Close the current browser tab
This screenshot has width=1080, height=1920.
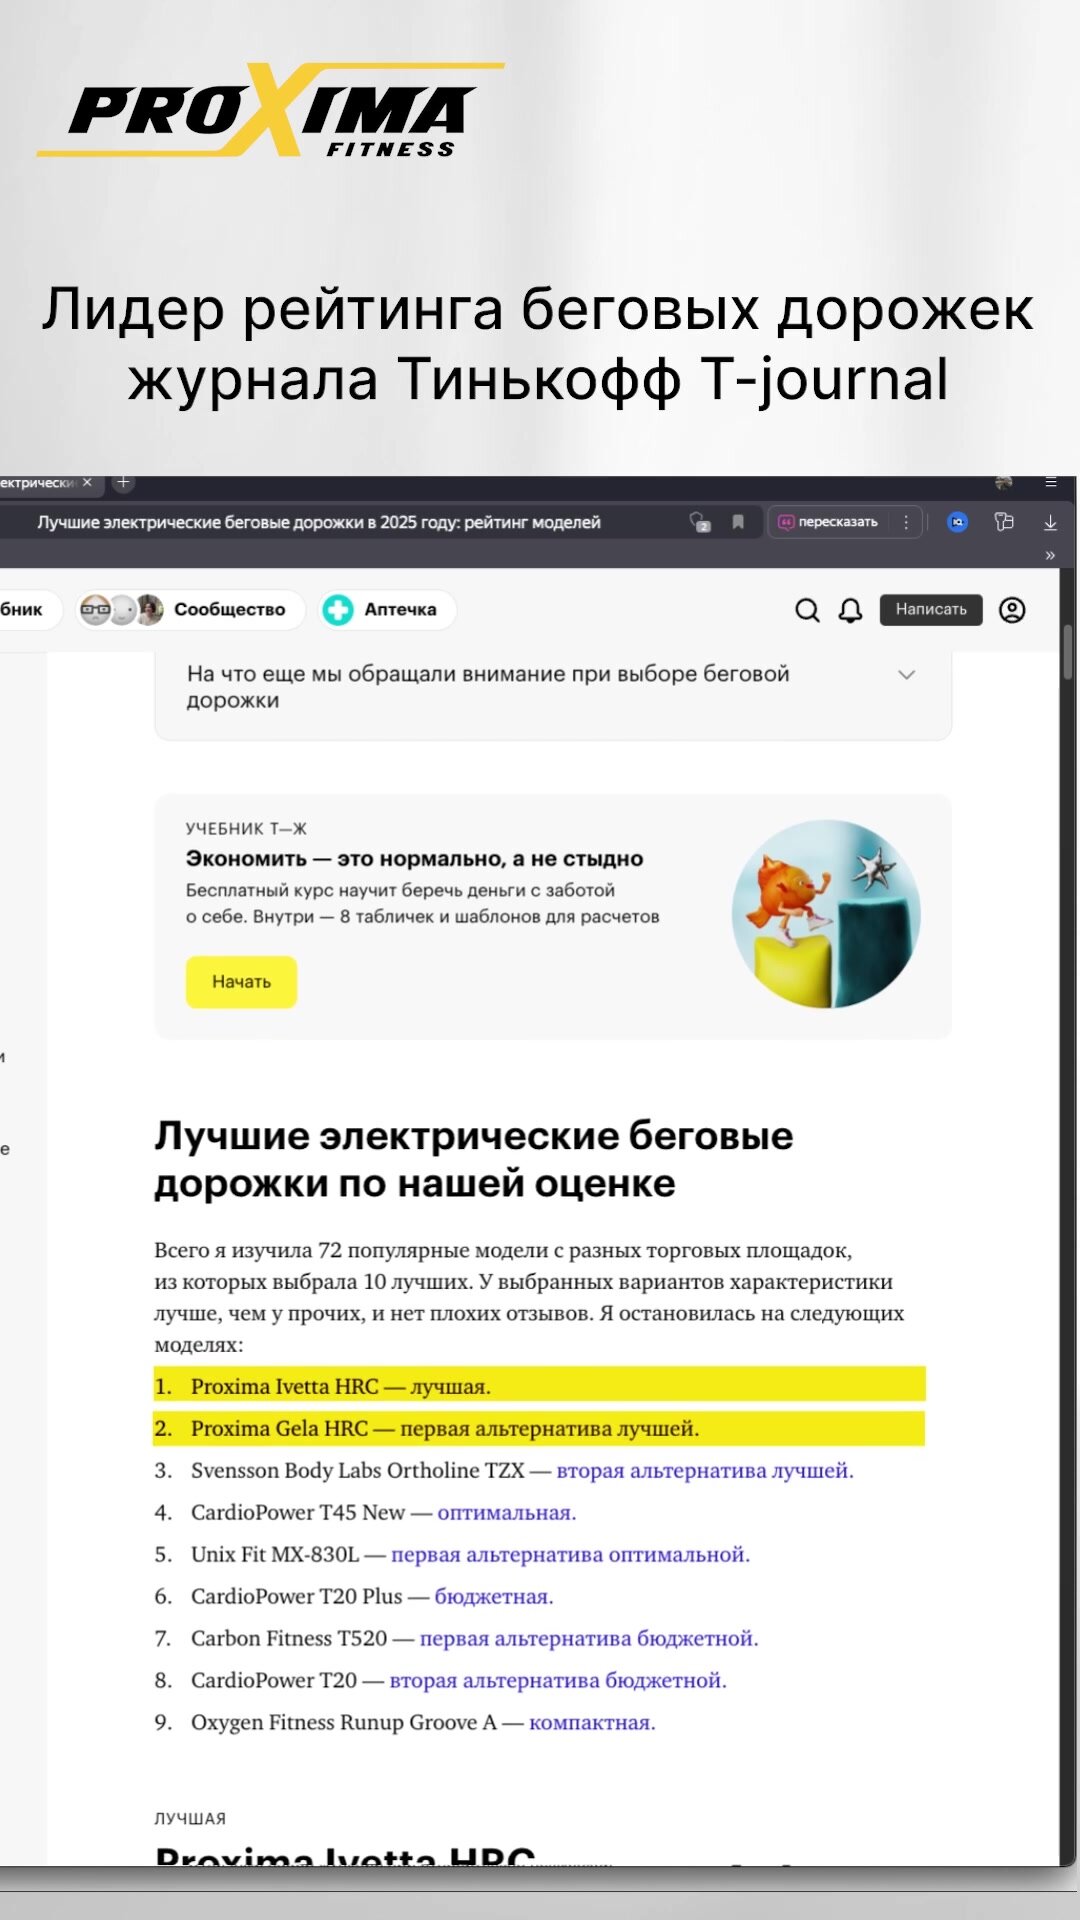coord(87,482)
